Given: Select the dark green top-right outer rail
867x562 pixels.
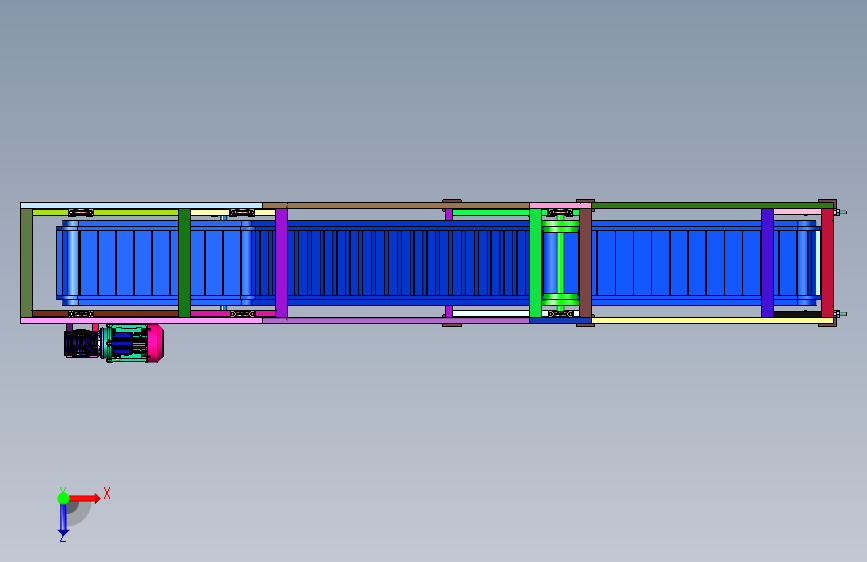Looking at the screenshot, I should click(x=713, y=205).
